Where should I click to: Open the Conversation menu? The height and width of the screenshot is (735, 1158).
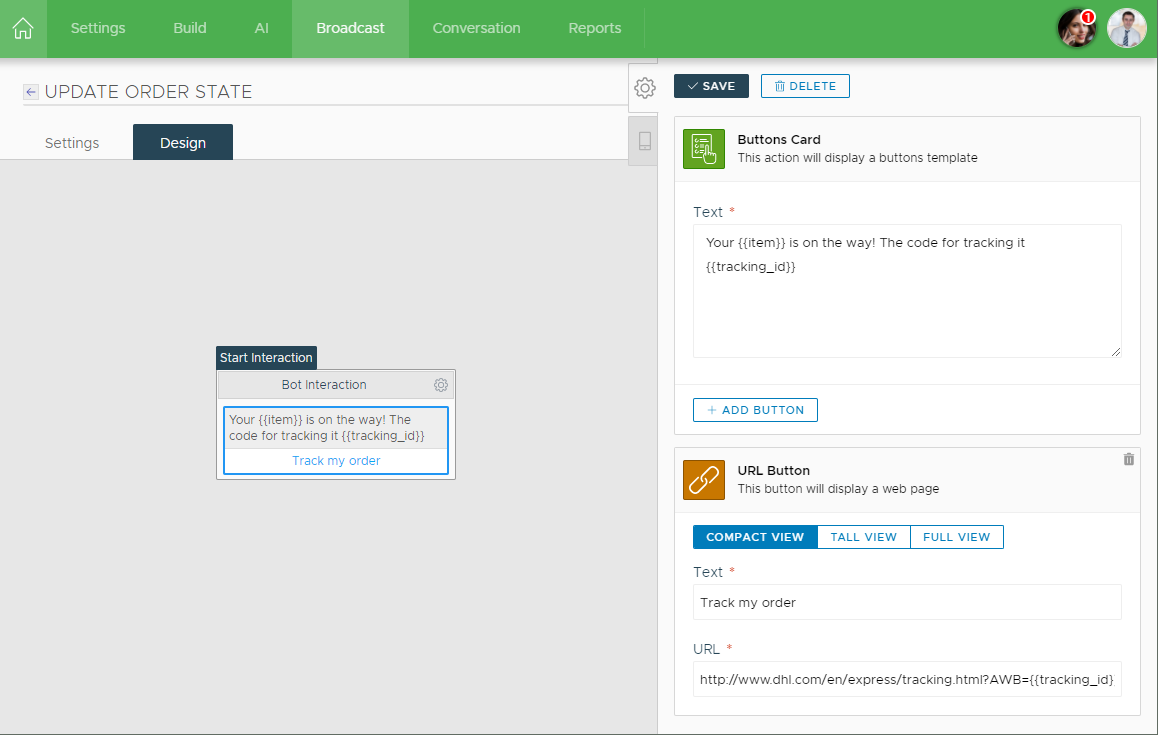tap(476, 28)
